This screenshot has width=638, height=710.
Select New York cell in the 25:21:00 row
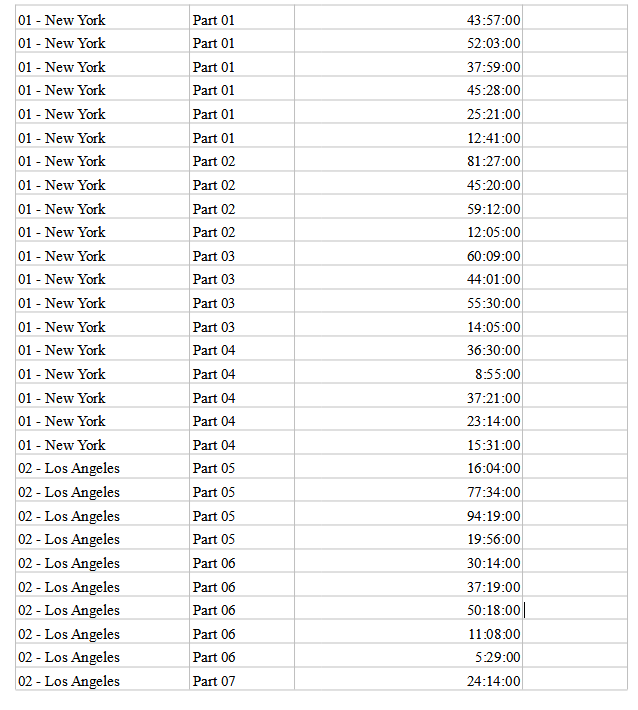click(62, 114)
